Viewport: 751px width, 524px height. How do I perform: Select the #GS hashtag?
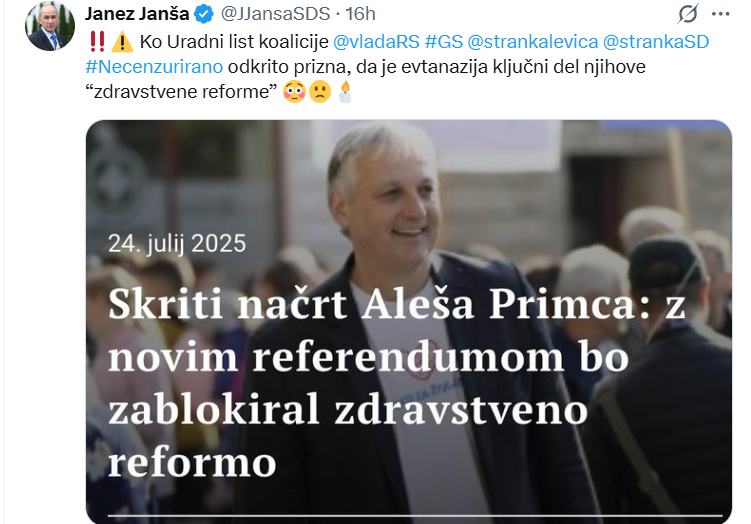[444, 42]
